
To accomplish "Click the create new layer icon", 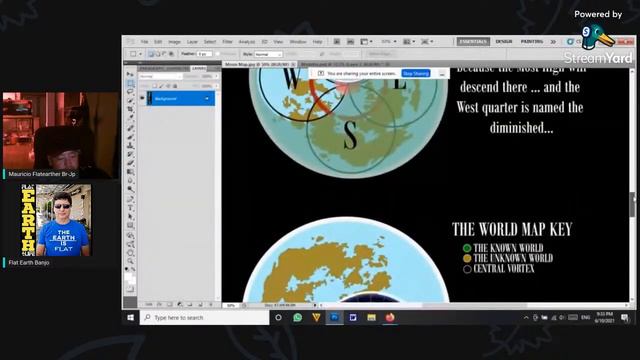I will [x=200, y=304].
